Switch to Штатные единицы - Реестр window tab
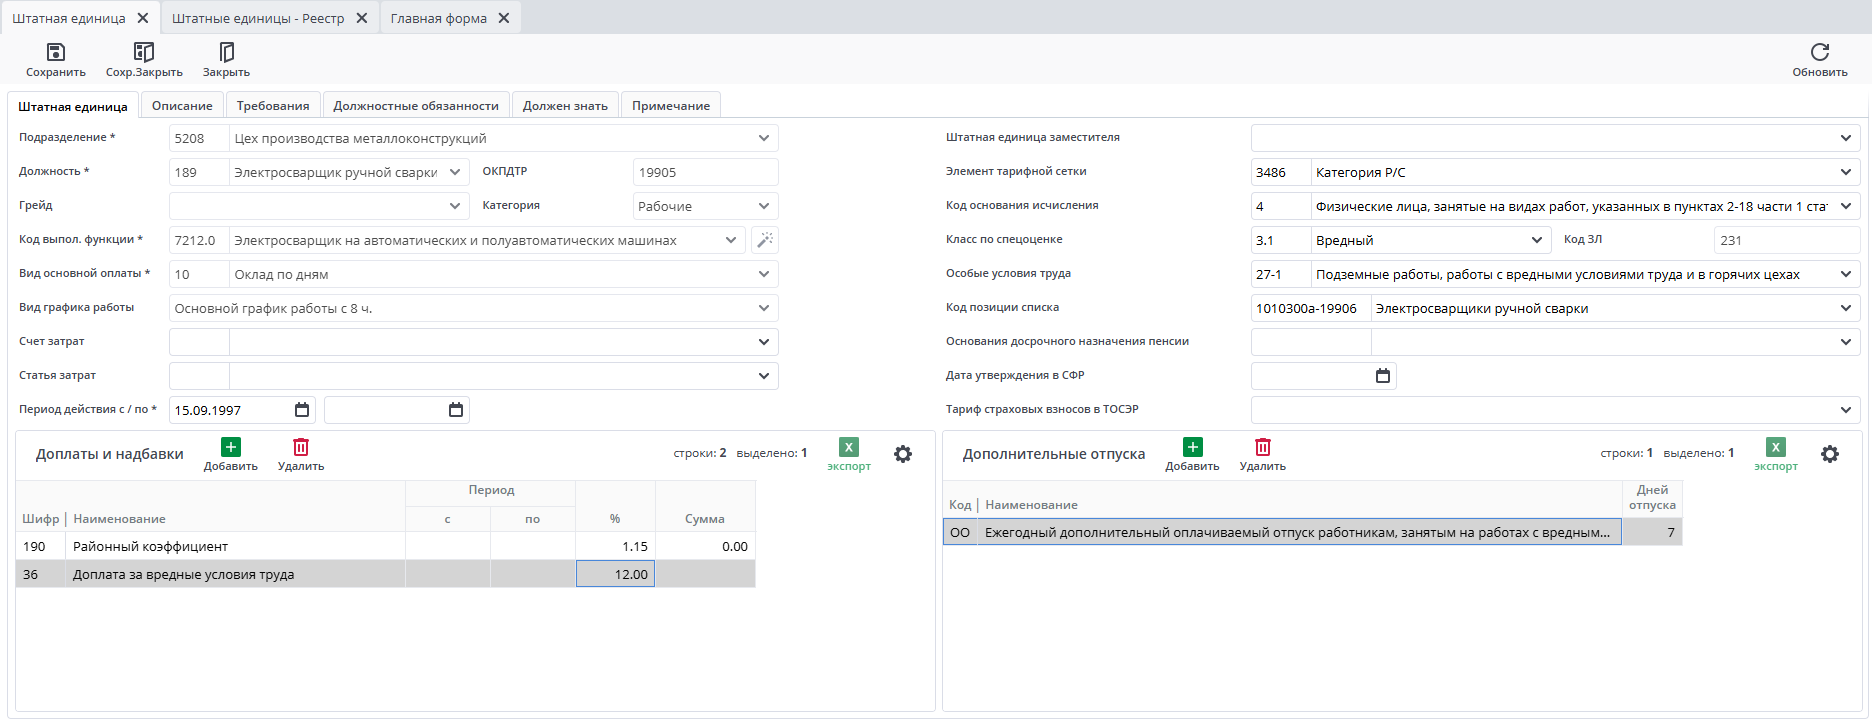This screenshot has width=1872, height=719. pos(258,18)
